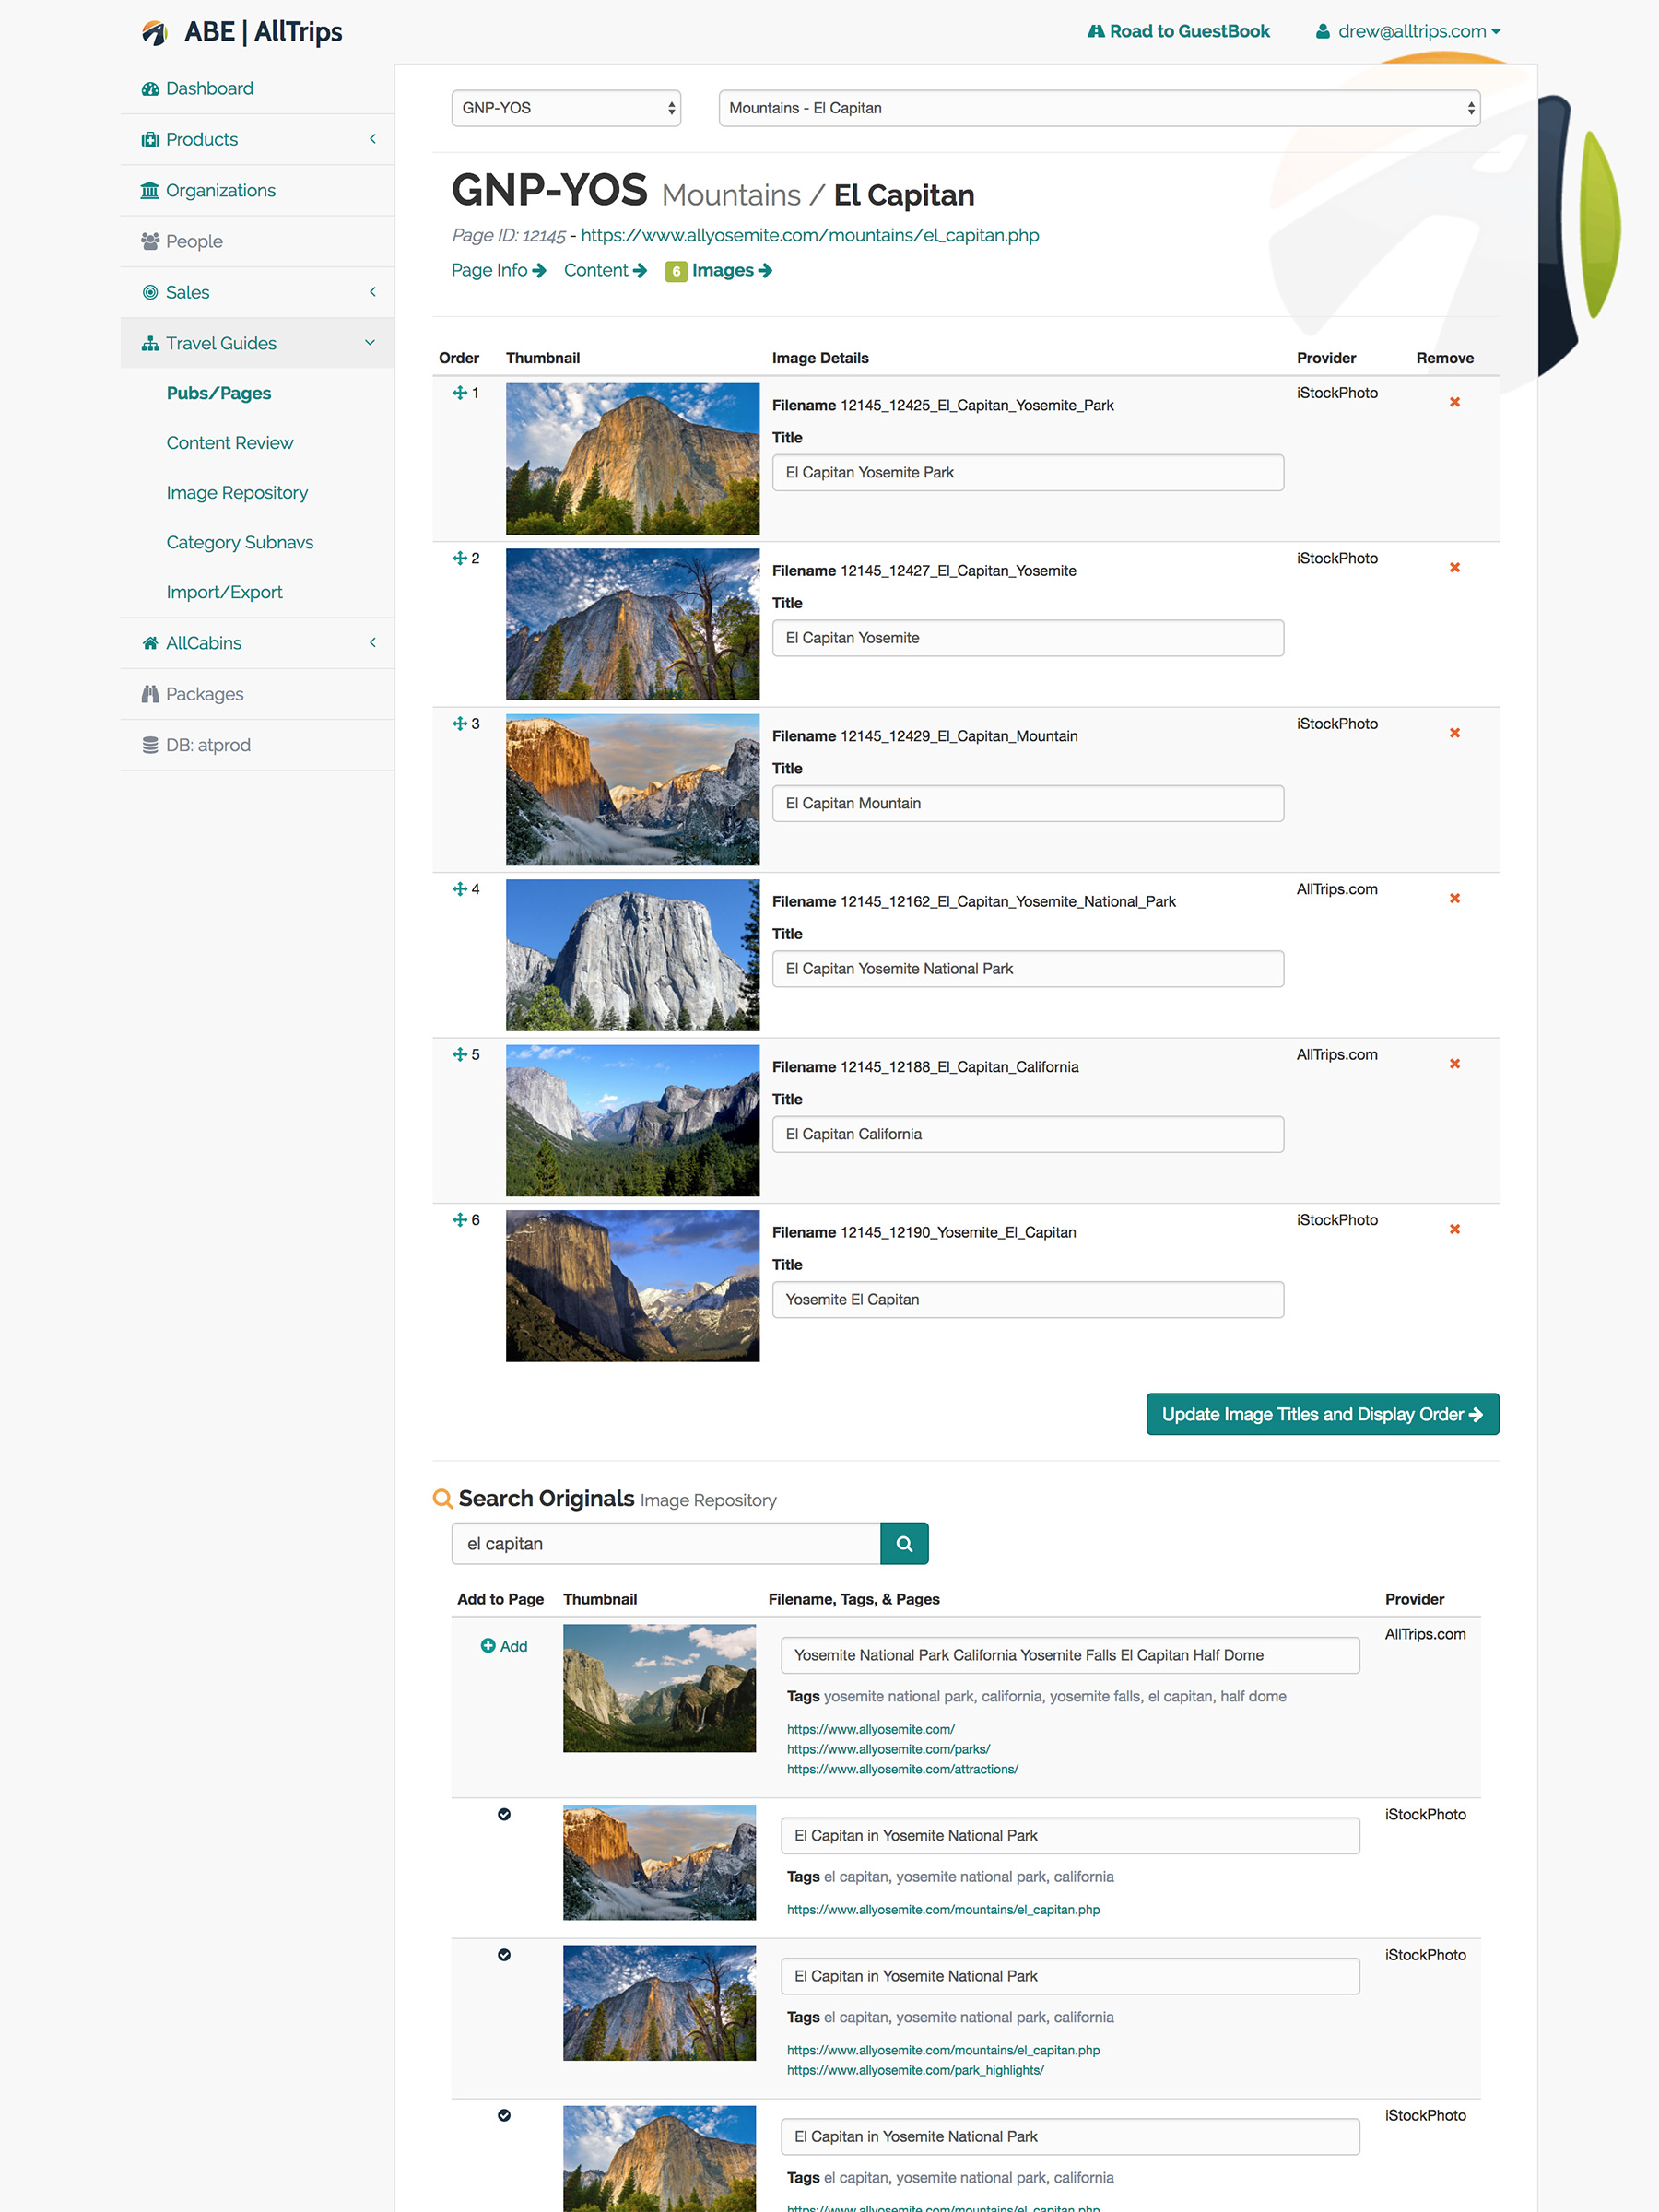Click the El Capitan California title field
This screenshot has width=1659, height=2212.
(1027, 1134)
